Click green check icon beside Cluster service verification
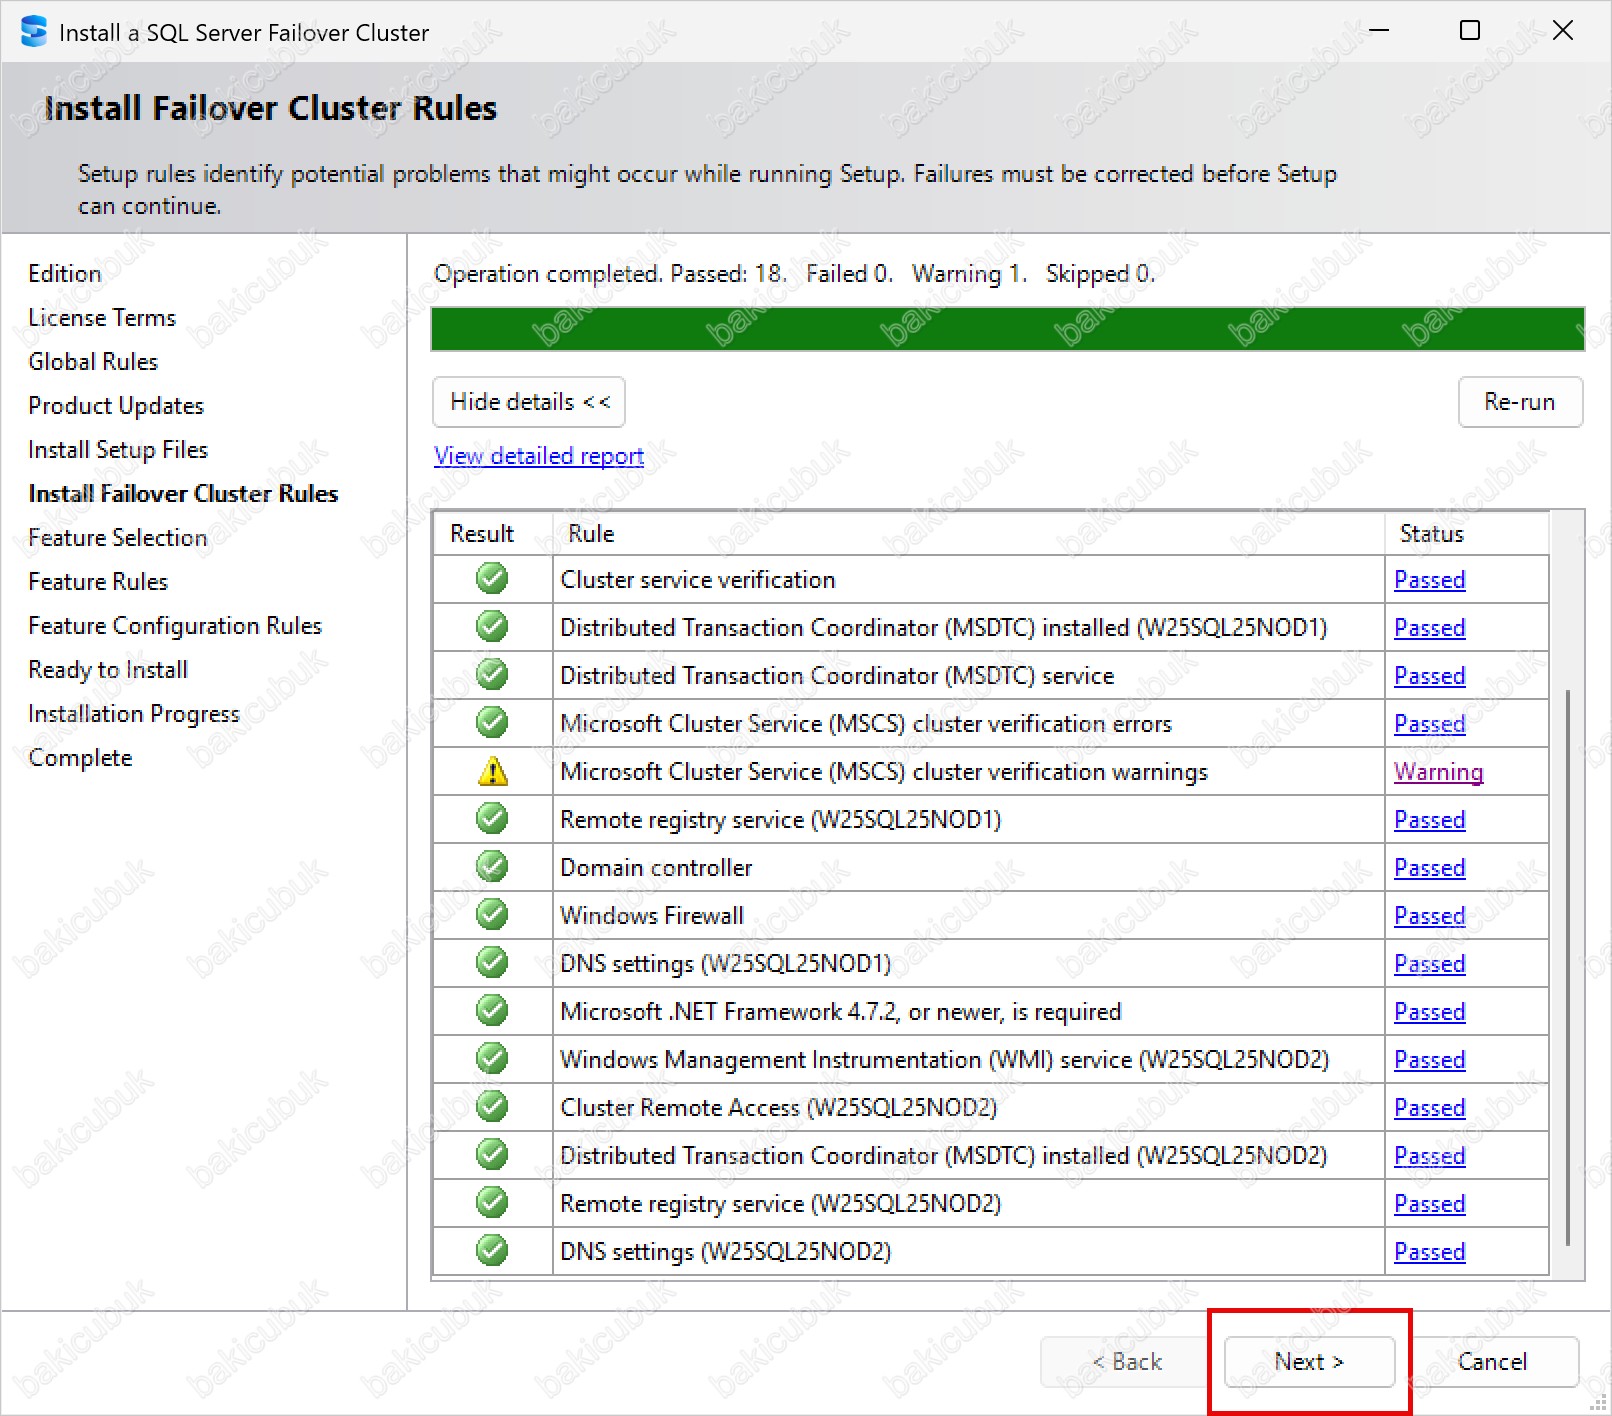This screenshot has width=1612, height=1416. (x=492, y=579)
